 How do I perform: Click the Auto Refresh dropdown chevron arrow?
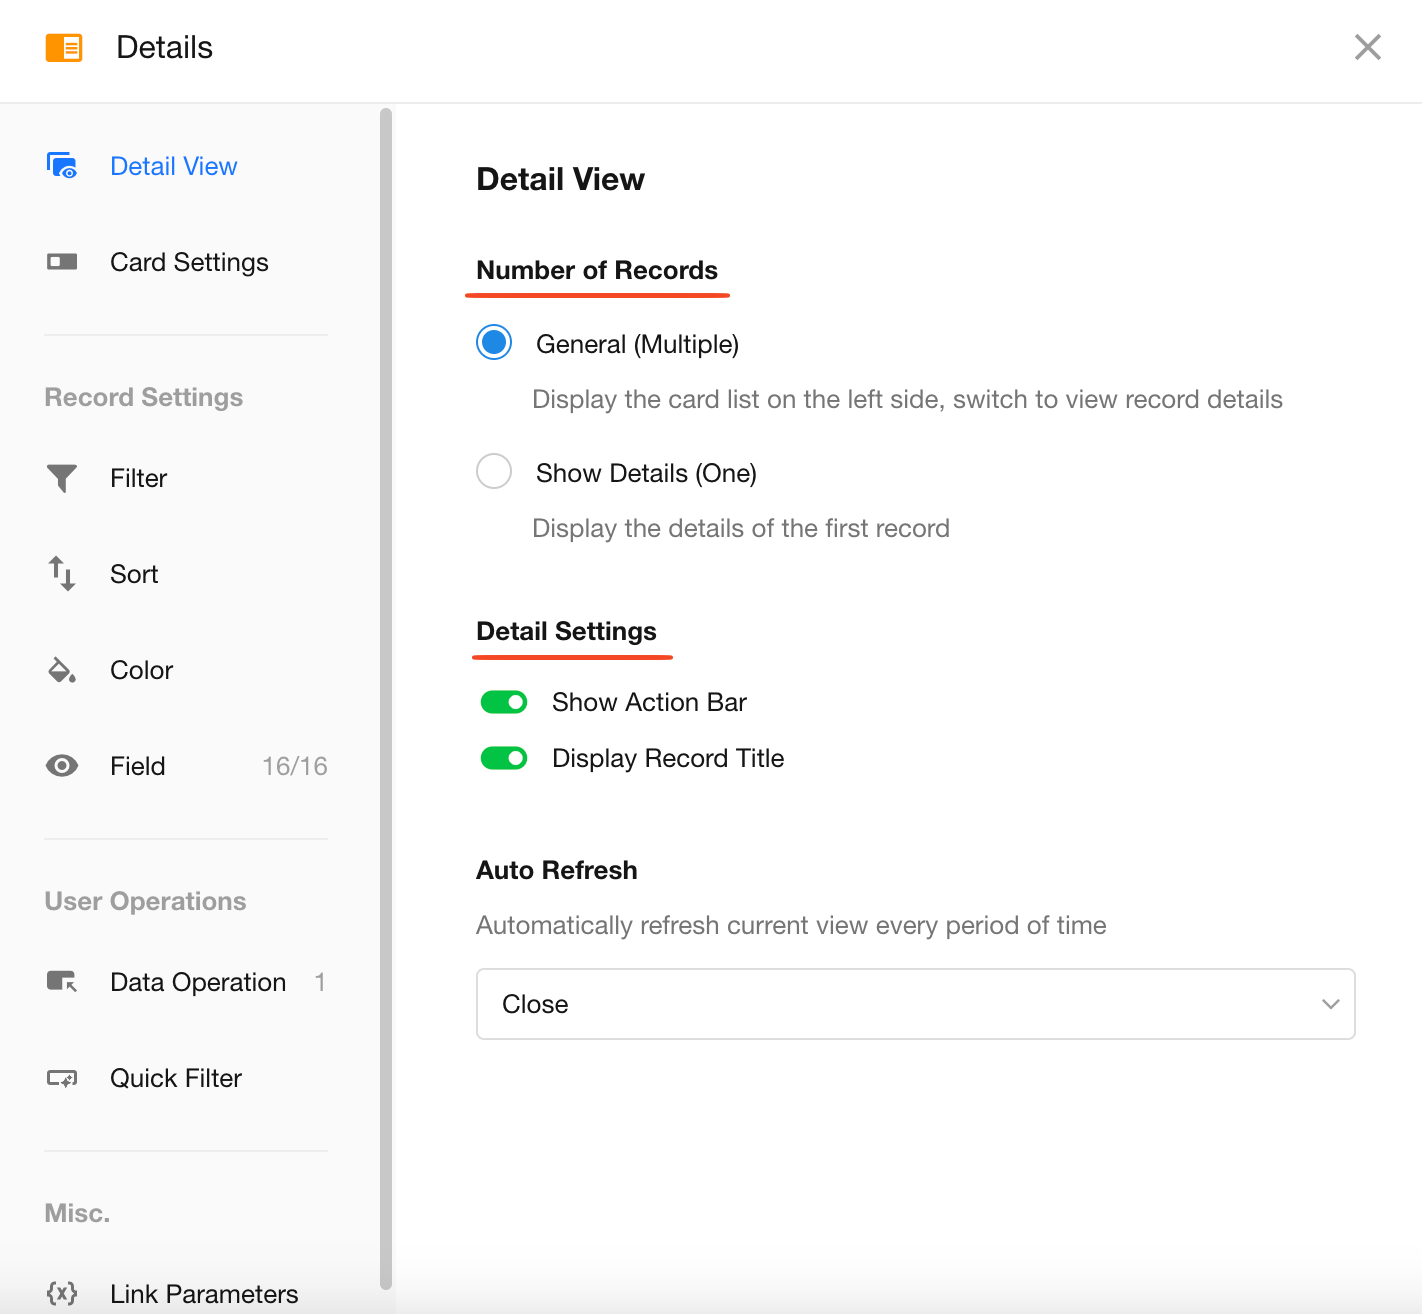coord(1330,1004)
